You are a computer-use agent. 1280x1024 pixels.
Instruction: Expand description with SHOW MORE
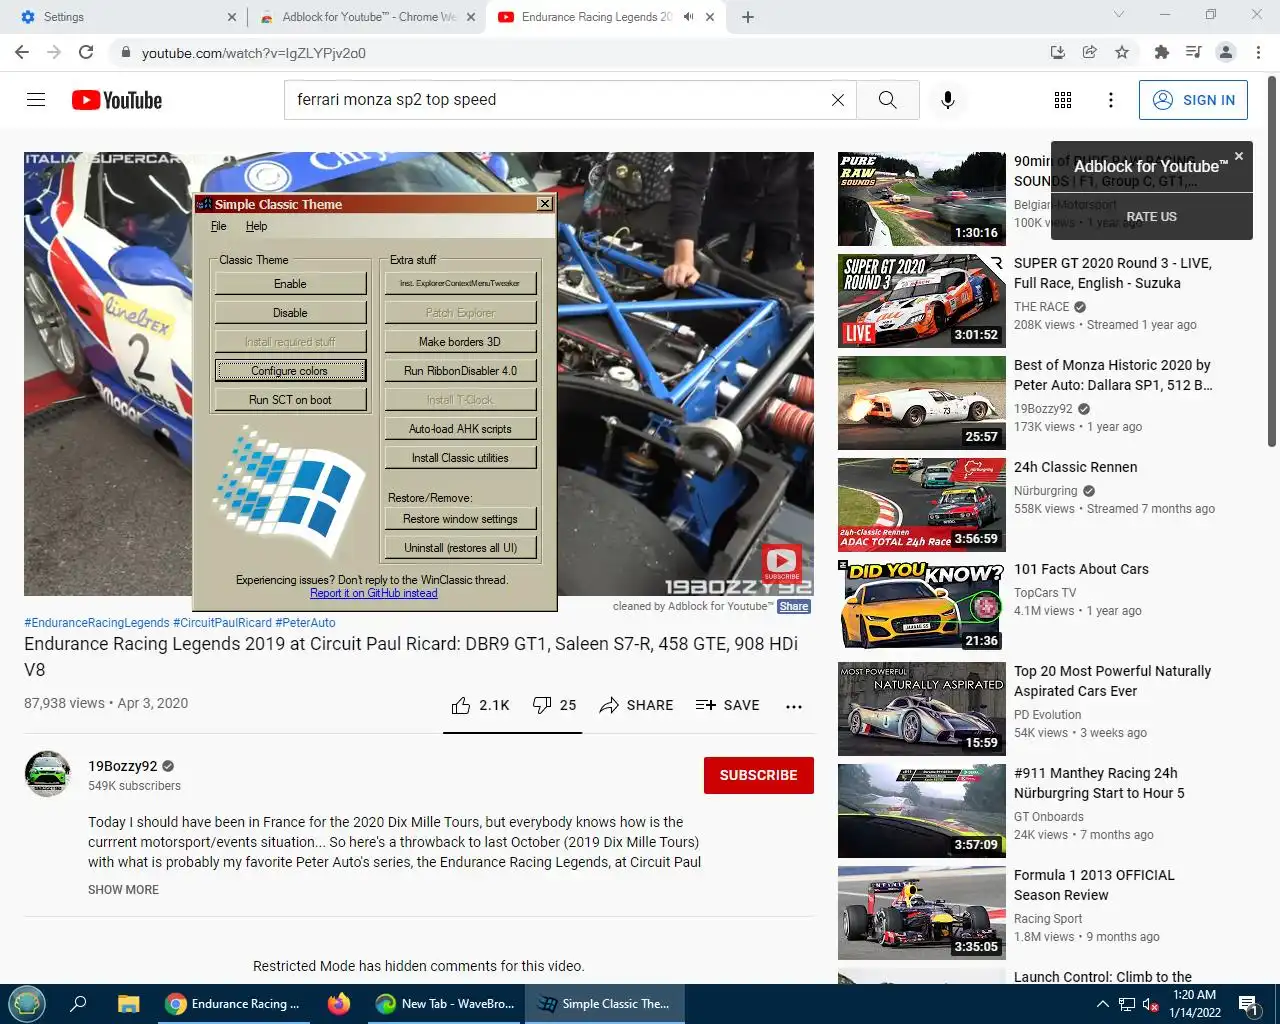point(123,890)
